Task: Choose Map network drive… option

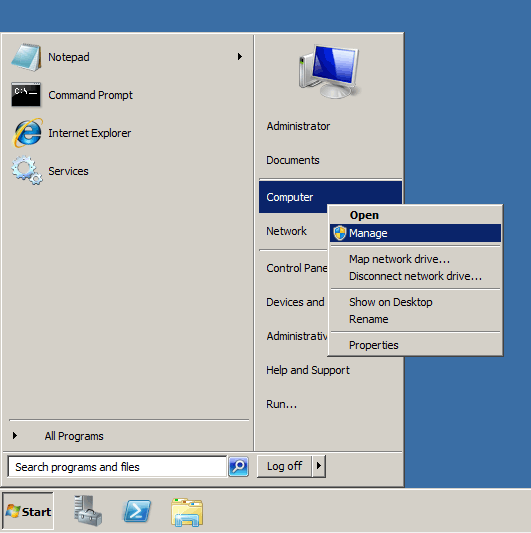Action: coord(415,259)
